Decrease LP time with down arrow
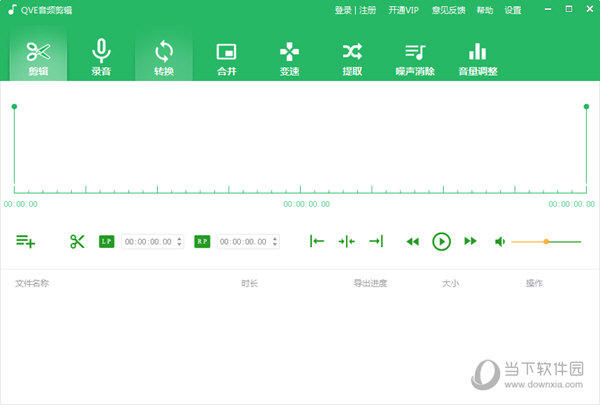The height and width of the screenshot is (405, 600). [x=179, y=244]
